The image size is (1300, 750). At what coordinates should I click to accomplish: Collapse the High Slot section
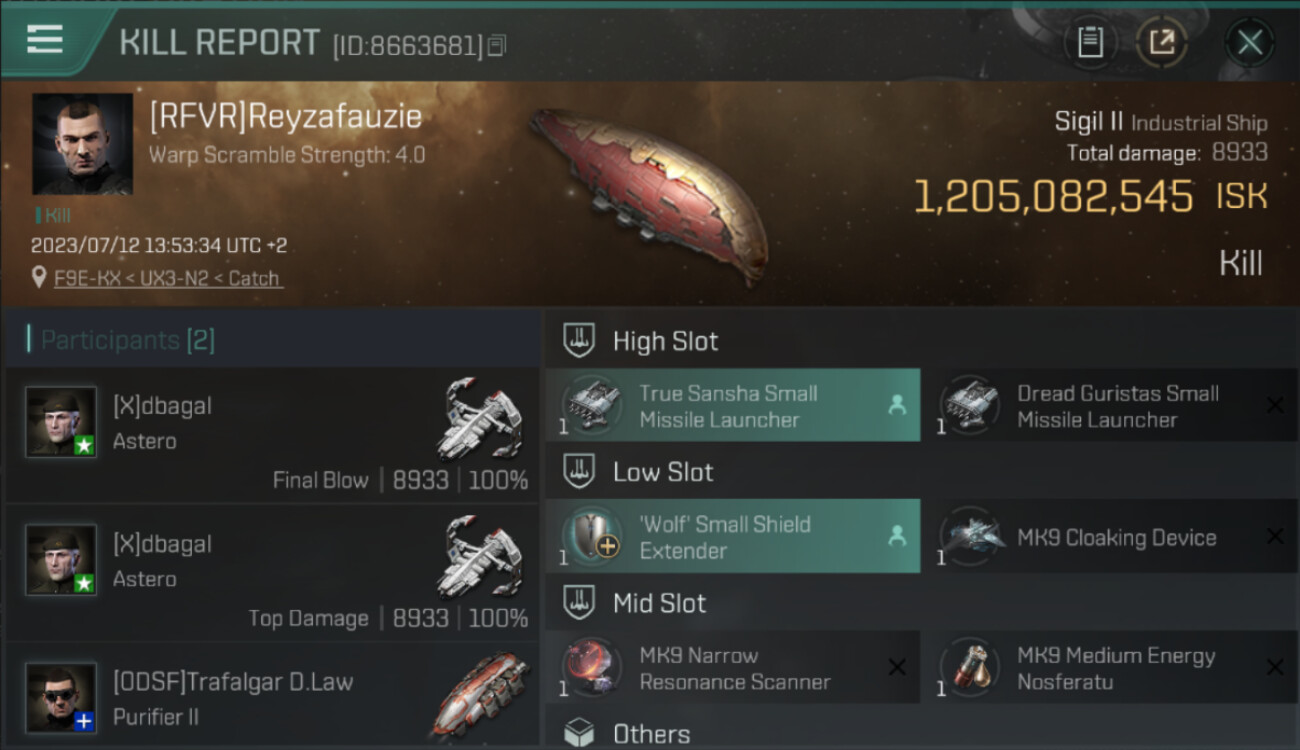pyautogui.click(x=640, y=340)
